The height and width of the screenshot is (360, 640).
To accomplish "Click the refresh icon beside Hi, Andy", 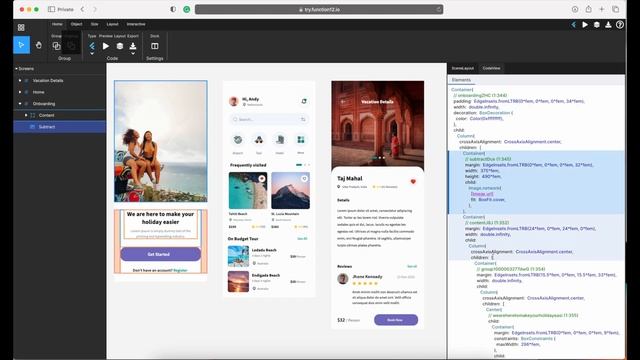I will (x=304, y=101).
